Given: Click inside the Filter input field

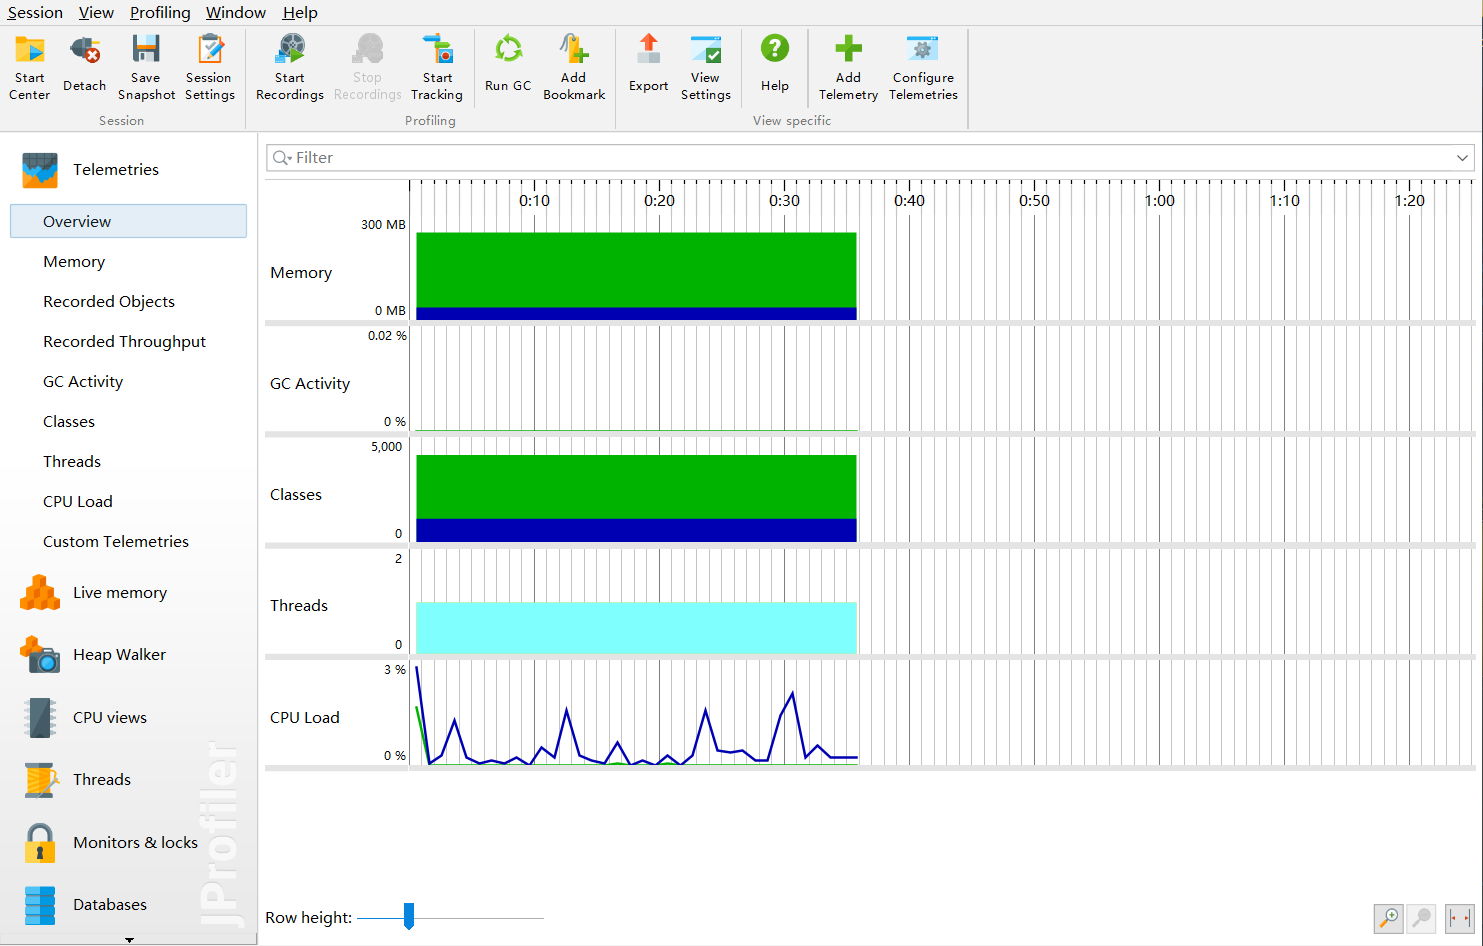Looking at the screenshot, I should 870,158.
